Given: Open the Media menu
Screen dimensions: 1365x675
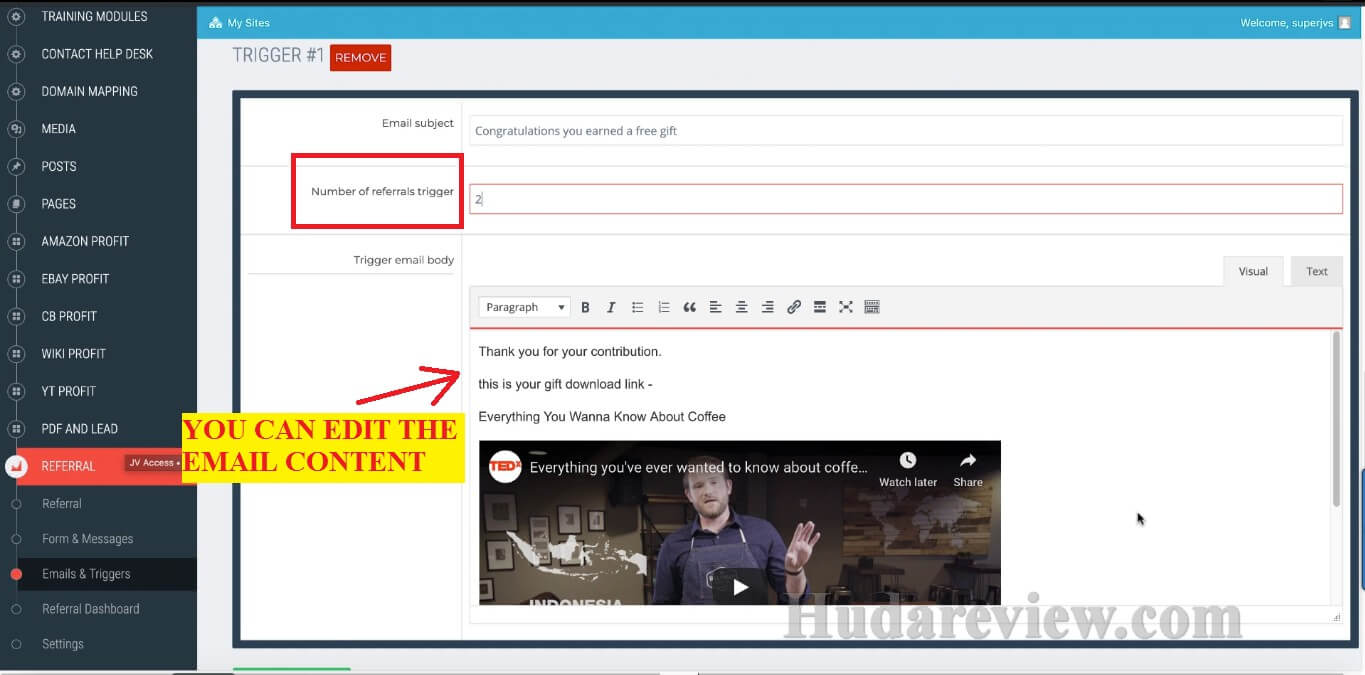Looking at the screenshot, I should click(x=59, y=129).
